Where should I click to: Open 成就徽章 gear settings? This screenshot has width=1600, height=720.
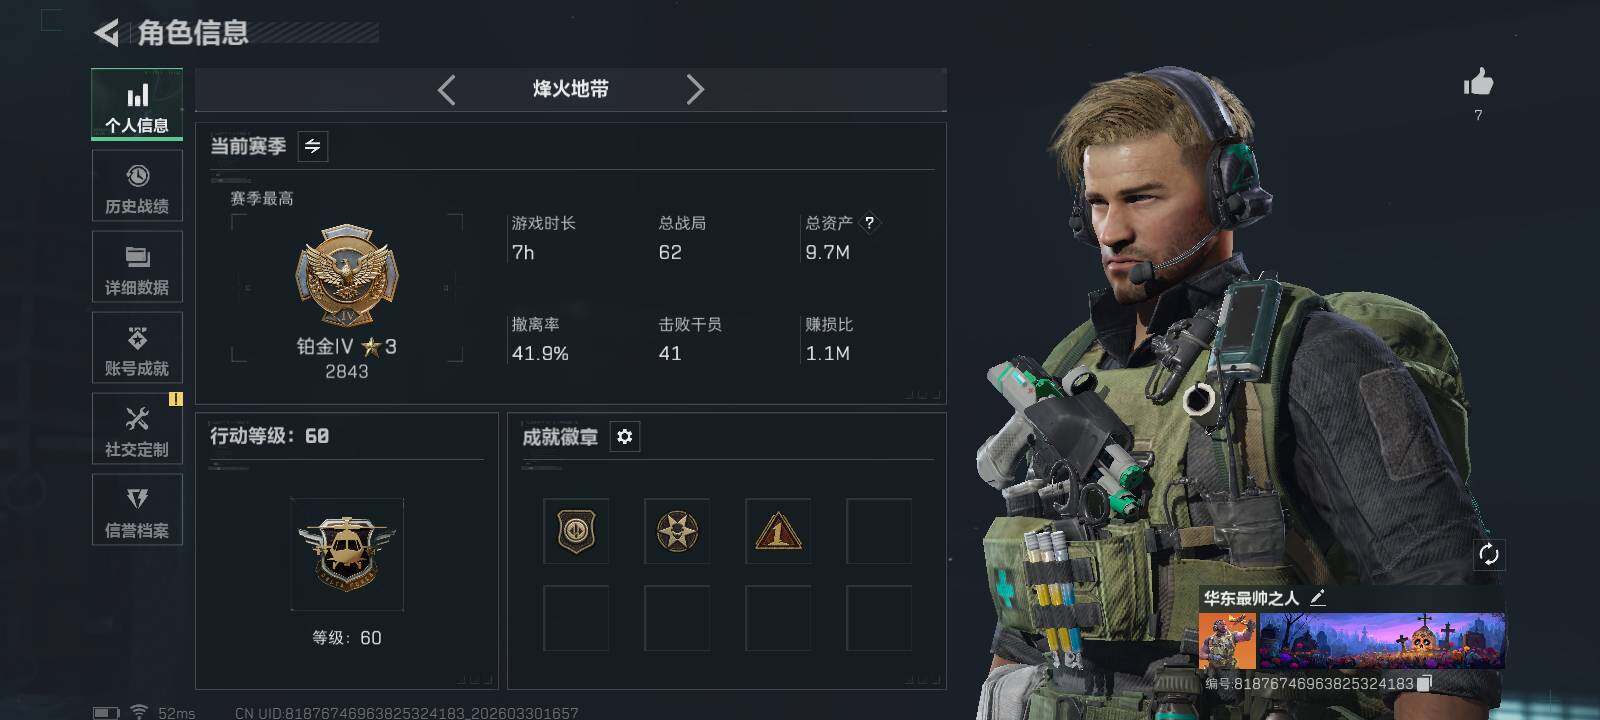point(625,437)
